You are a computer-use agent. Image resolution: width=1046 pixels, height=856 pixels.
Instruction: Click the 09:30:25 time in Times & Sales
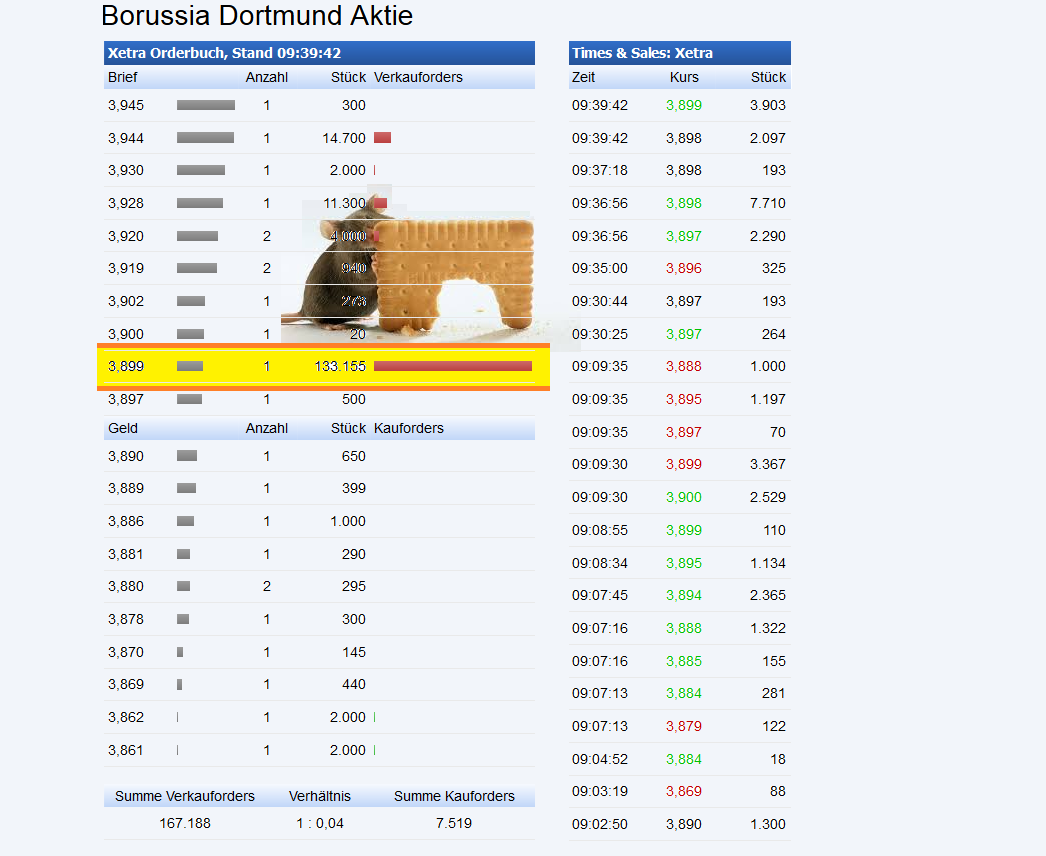pos(600,334)
